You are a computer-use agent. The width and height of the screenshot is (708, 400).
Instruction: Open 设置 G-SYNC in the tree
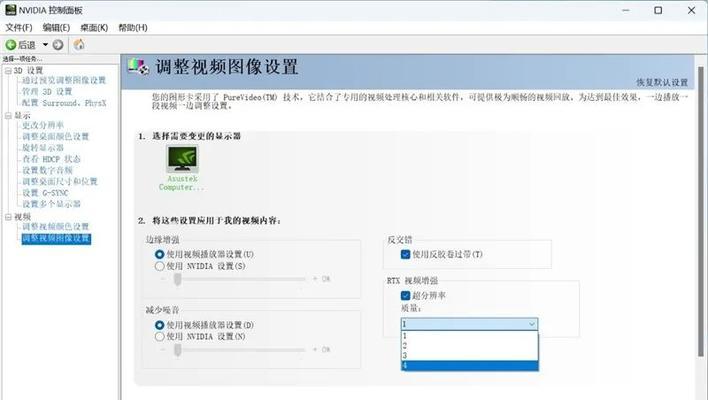click(45, 193)
